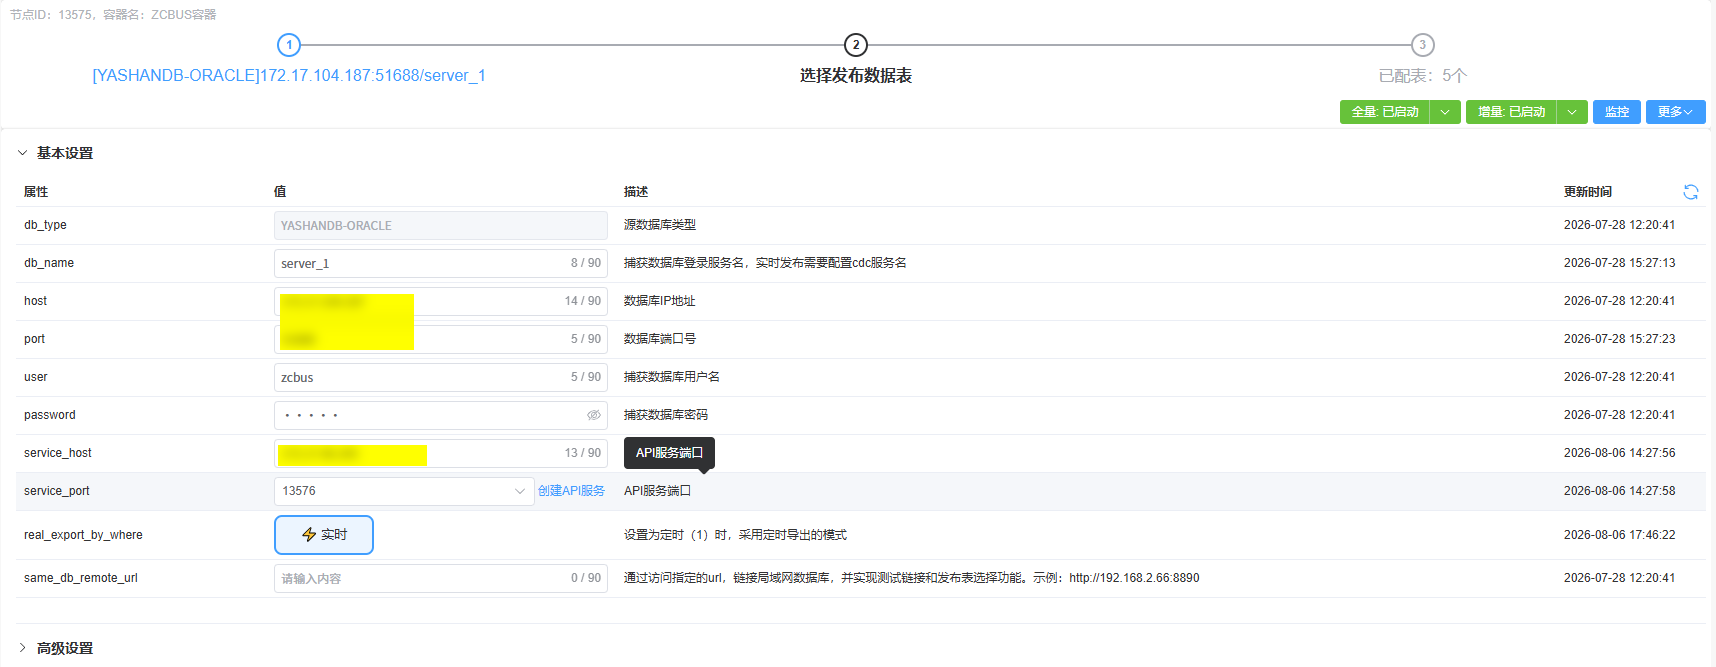The height and width of the screenshot is (667, 1716).
Task: Click the 全量: 已启动 button
Action: [1385, 112]
